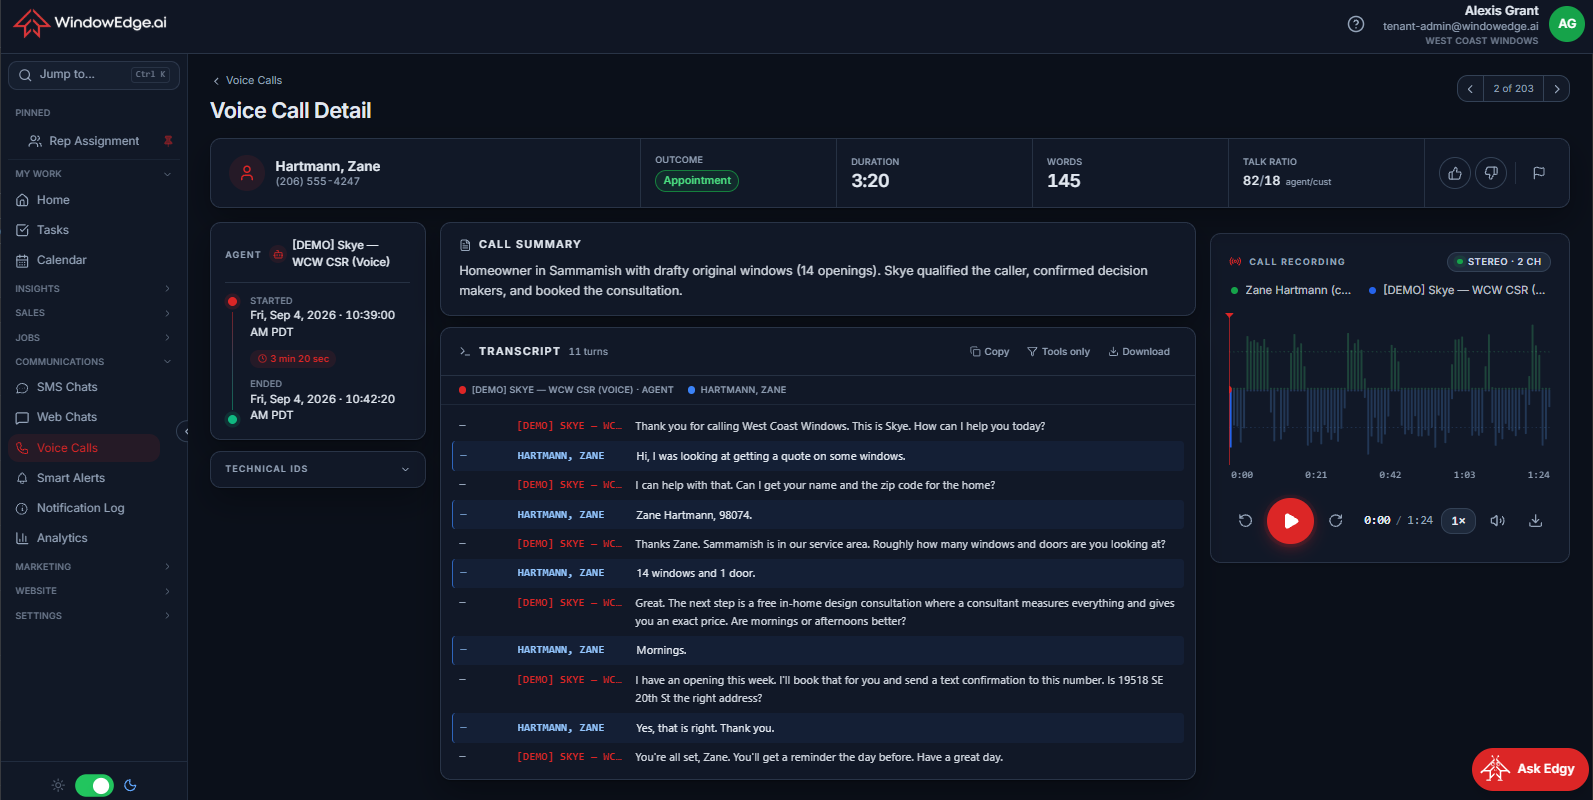Toggle Tools only transcript filter
This screenshot has width=1593, height=800.
point(1058,352)
